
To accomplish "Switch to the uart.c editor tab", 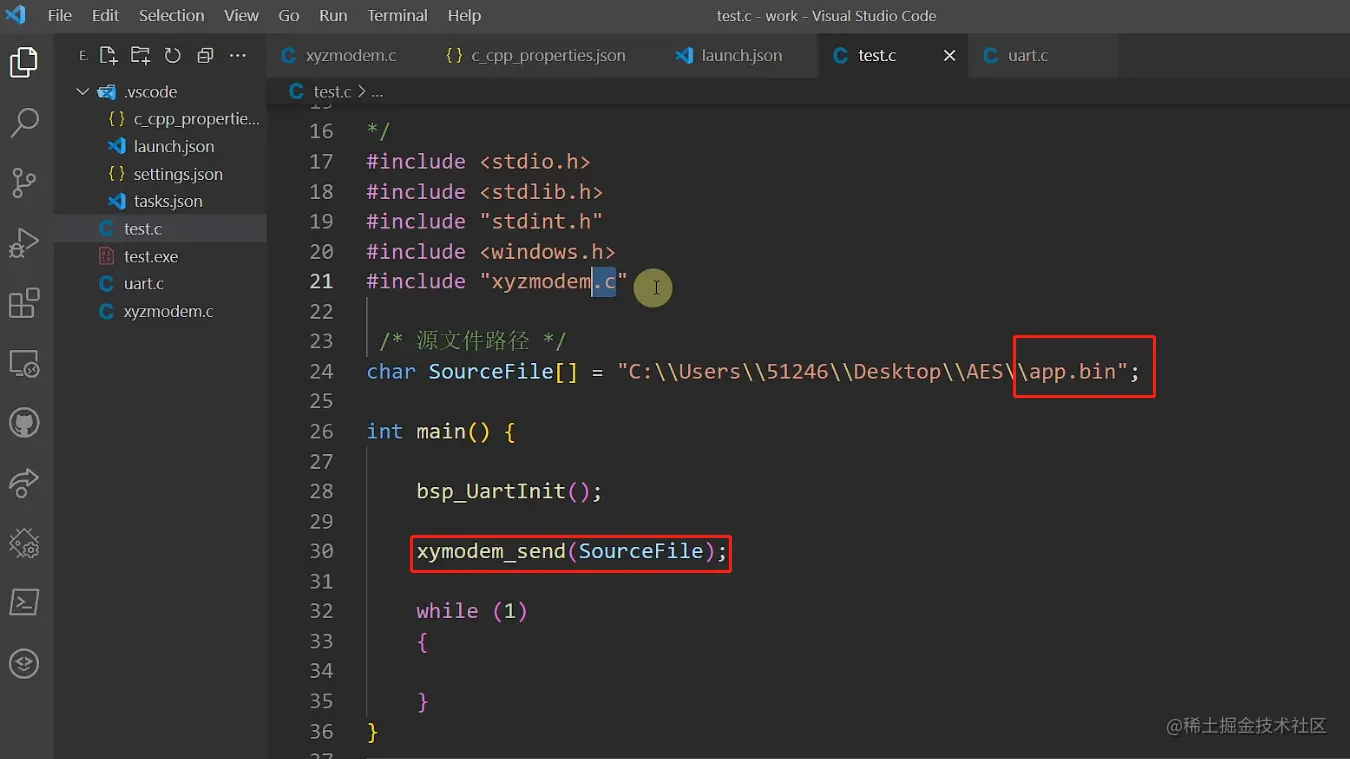I will tap(1042, 56).
